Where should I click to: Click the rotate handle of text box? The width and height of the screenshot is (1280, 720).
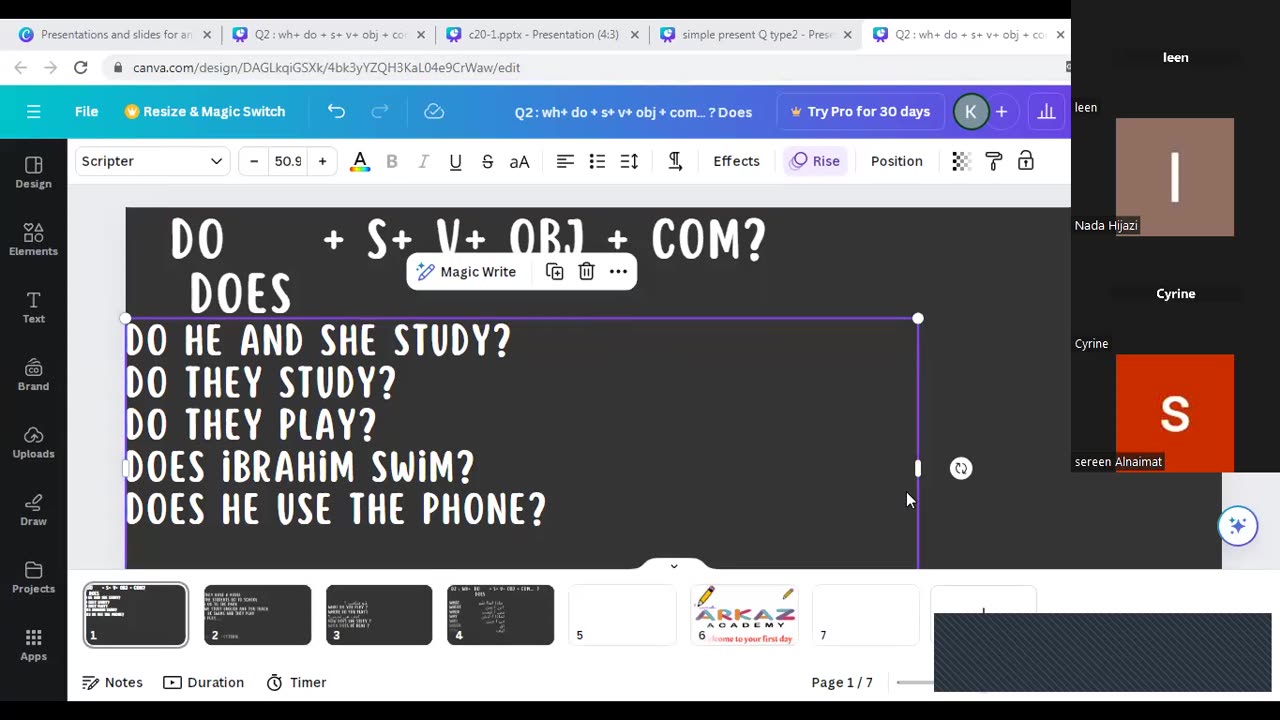(961, 468)
